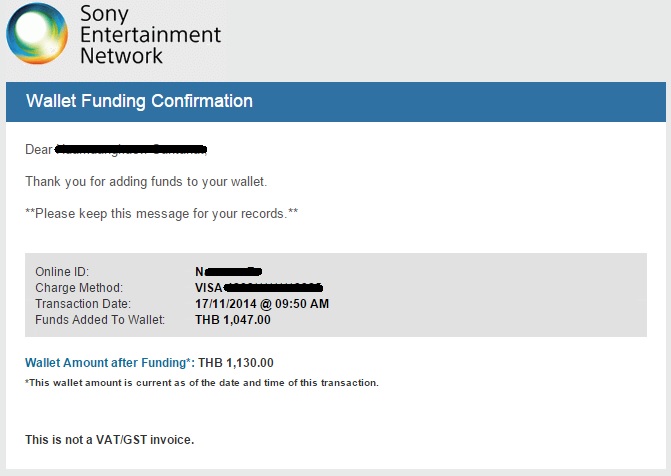This screenshot has width=671, height=476.
Task: Select the Transaction Date label
Action: pos(81,304)
